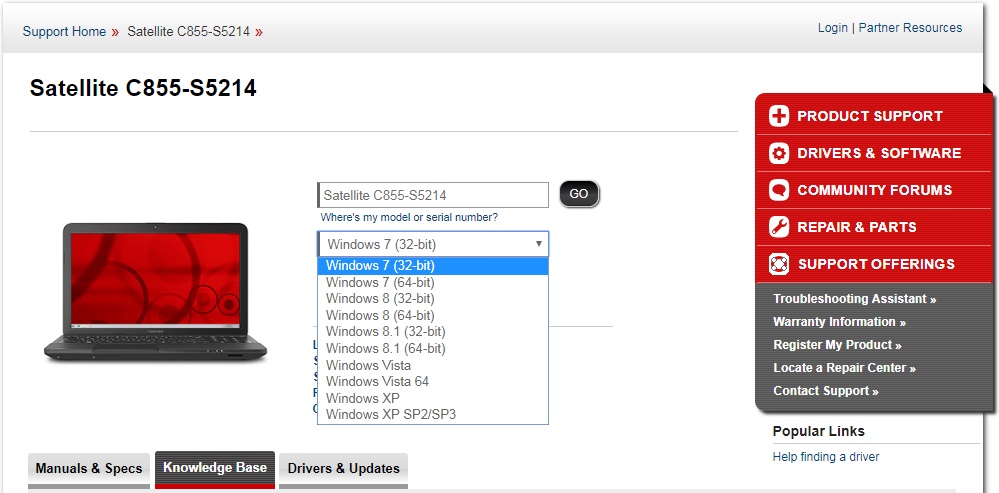Click the operating system dropdown arrow
999x493 pixels.
coord(538,244)
